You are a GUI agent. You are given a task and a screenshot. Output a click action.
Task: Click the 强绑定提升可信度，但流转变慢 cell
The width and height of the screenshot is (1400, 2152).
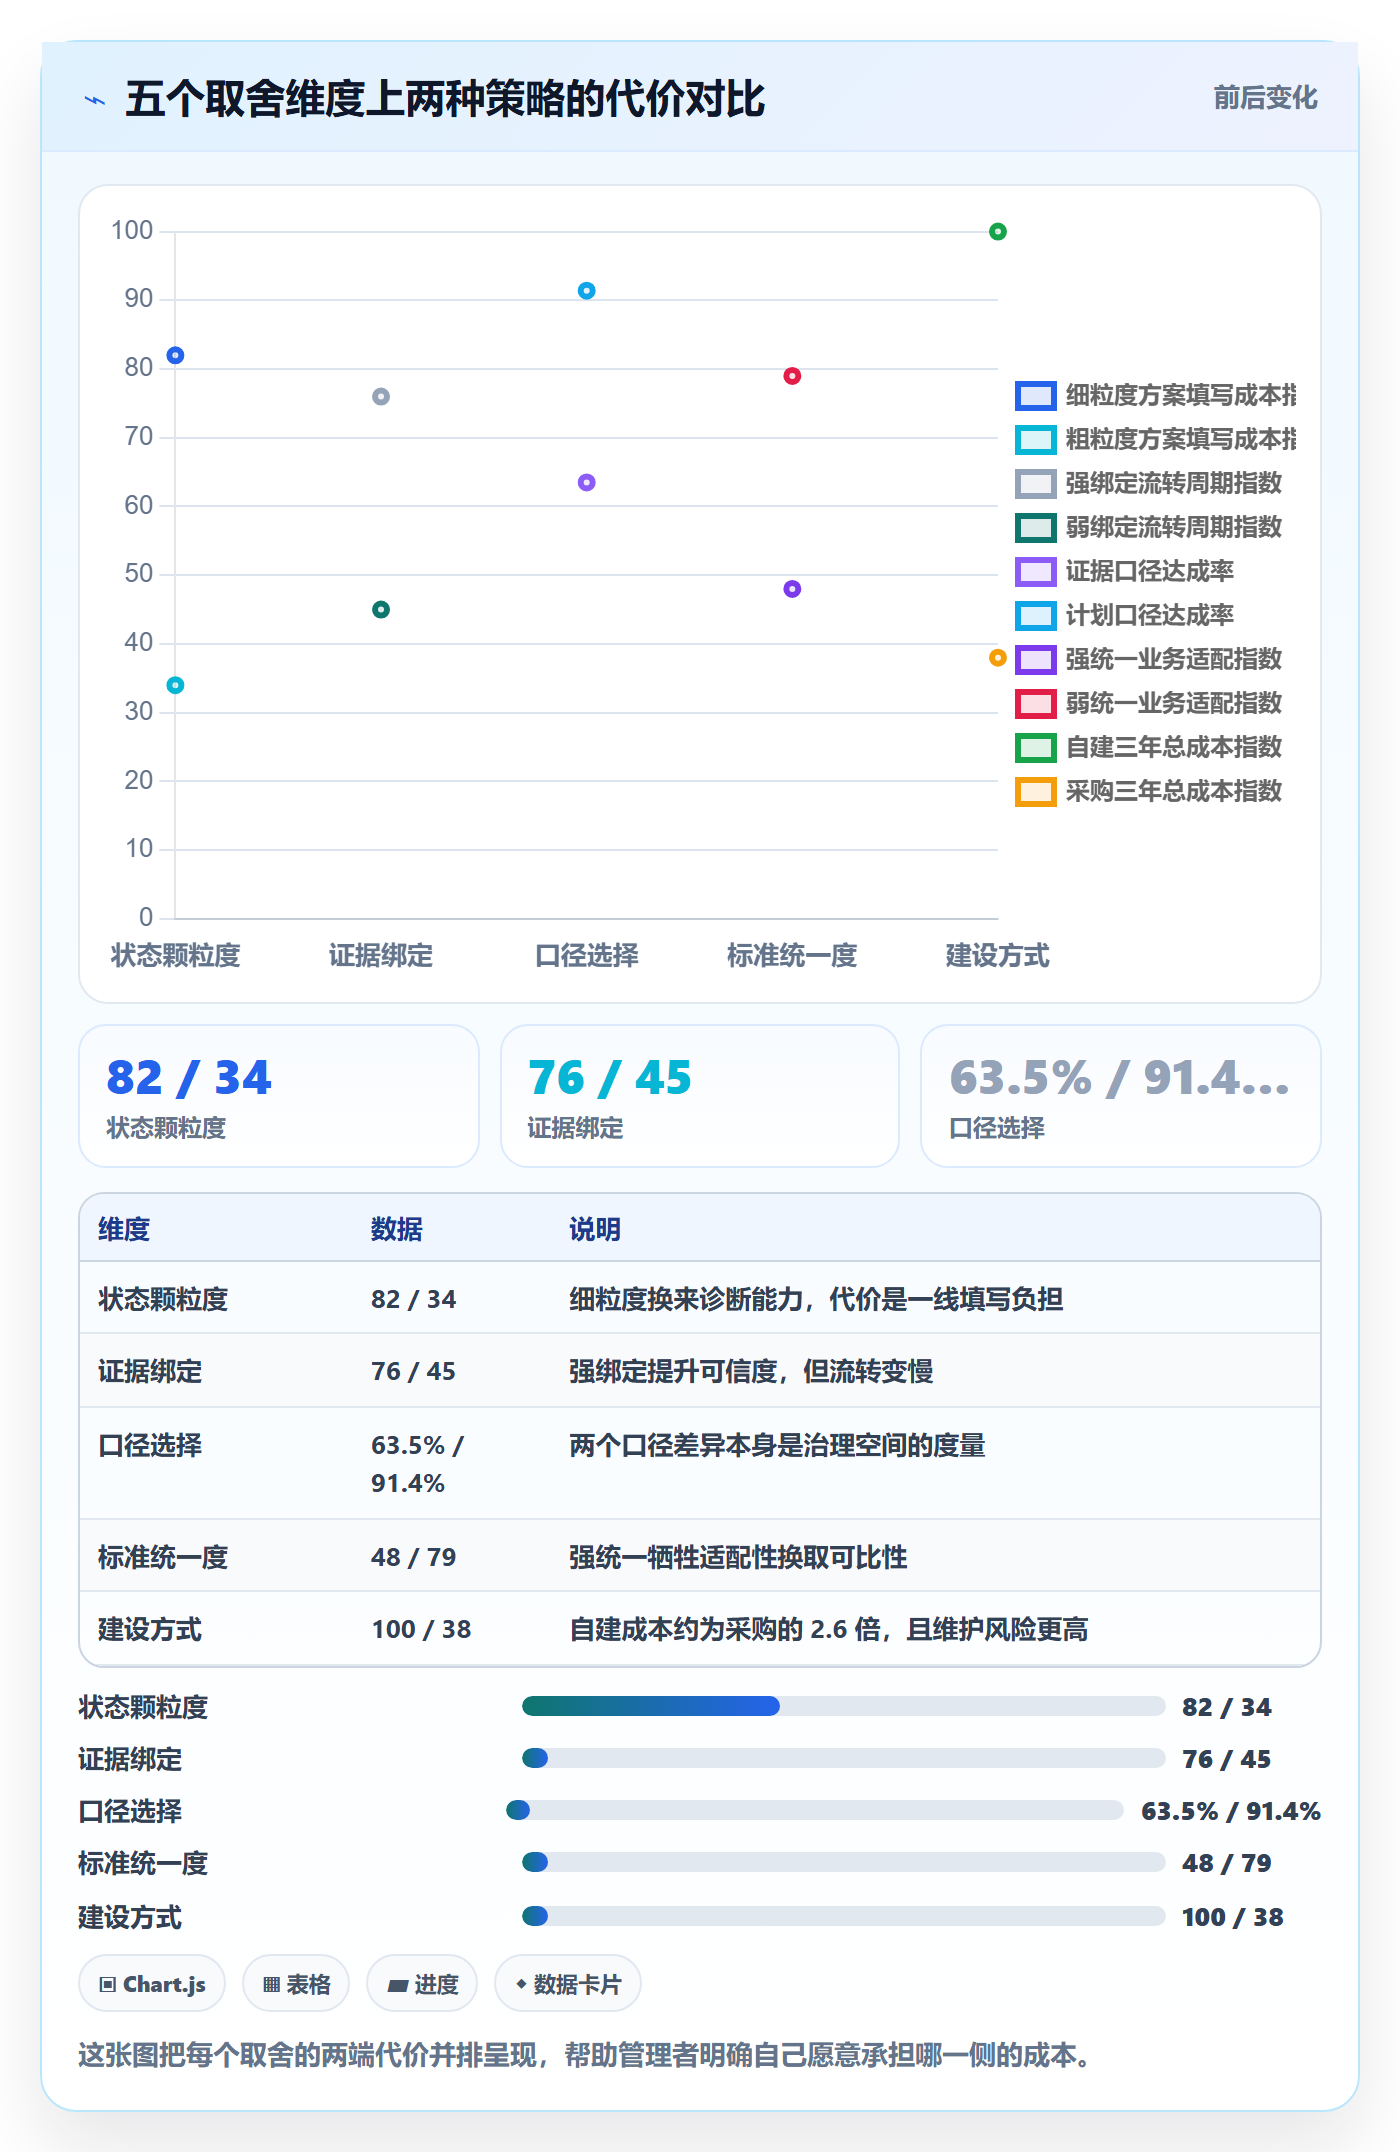pos(751,1371)
